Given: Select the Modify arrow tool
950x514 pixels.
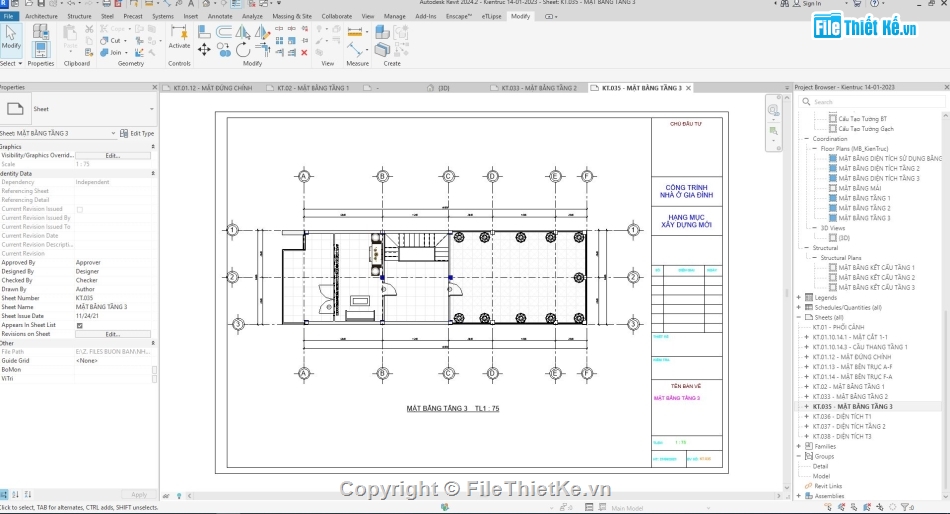Looking at the screenshot, I should click(11, 37).
